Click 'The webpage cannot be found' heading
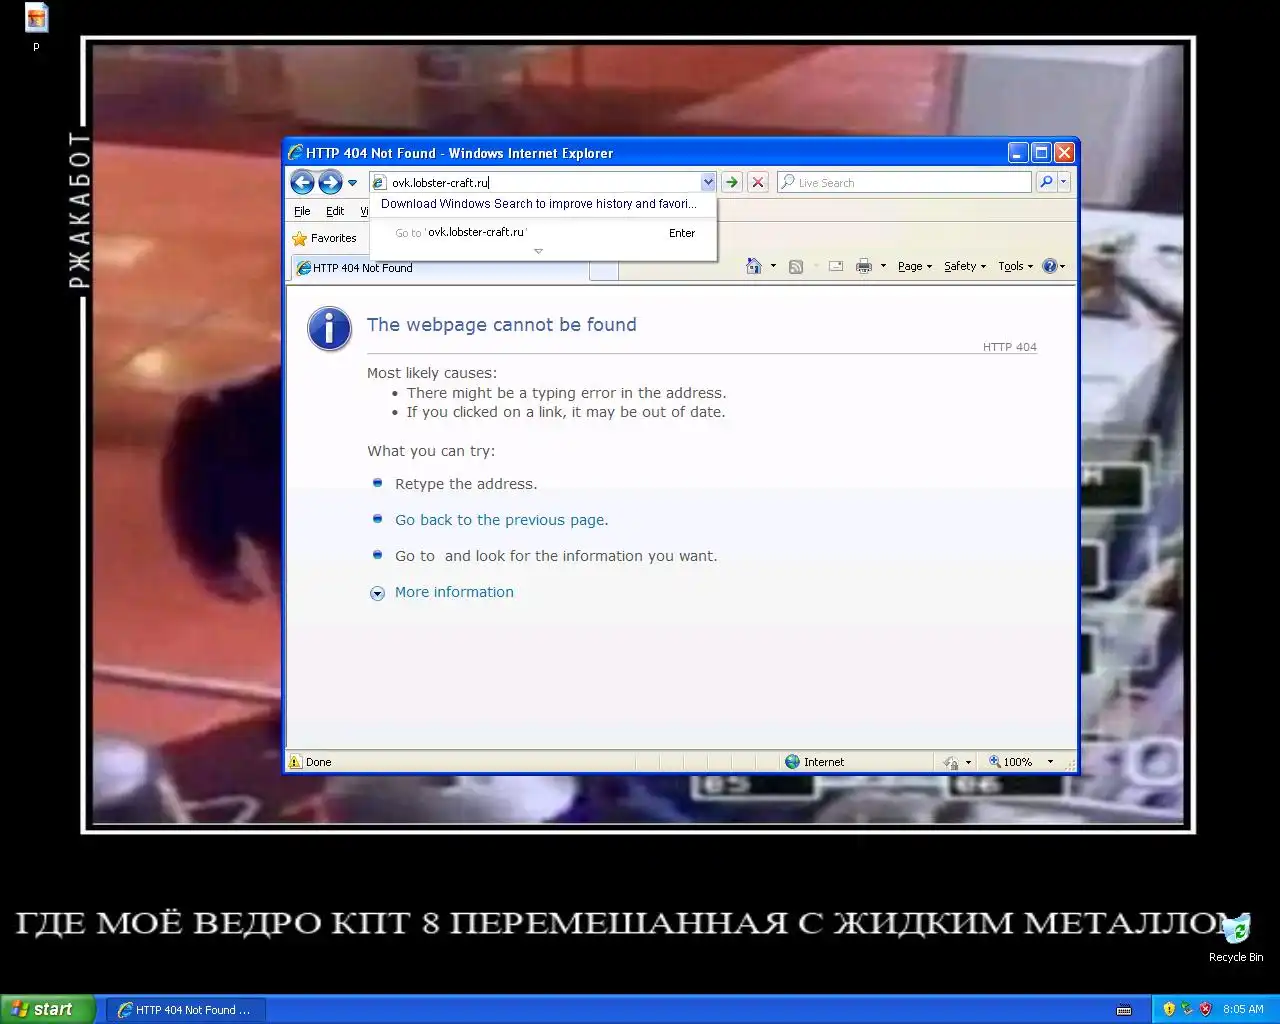The image size is (1280, 1024). [502, 324]
